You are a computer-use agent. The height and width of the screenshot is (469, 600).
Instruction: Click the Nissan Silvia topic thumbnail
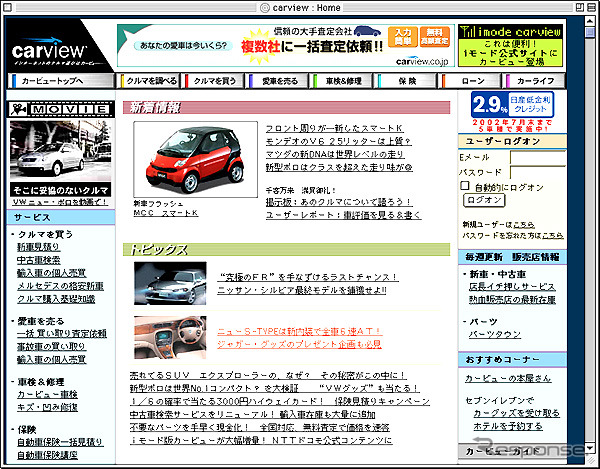tap(170, 283)
